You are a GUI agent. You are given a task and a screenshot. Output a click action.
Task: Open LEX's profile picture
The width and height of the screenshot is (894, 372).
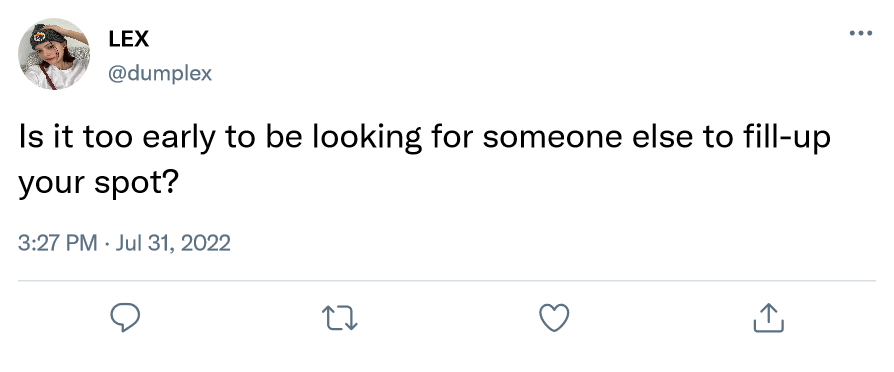[54, 54]
